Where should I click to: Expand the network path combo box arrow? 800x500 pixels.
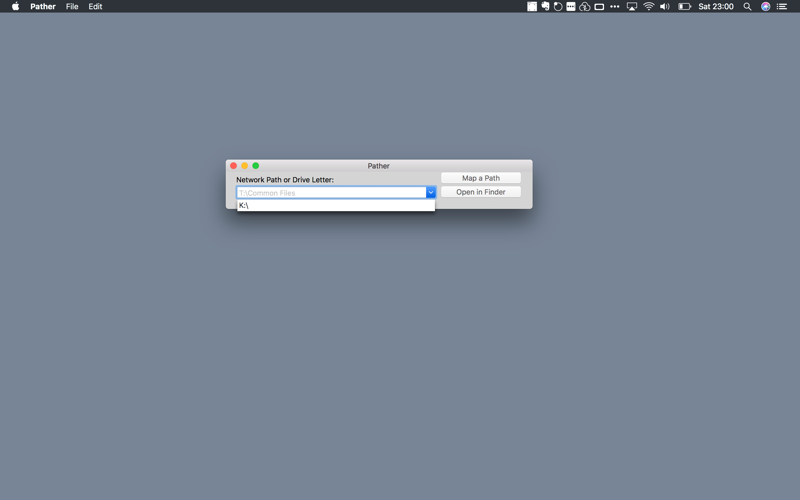431,192
